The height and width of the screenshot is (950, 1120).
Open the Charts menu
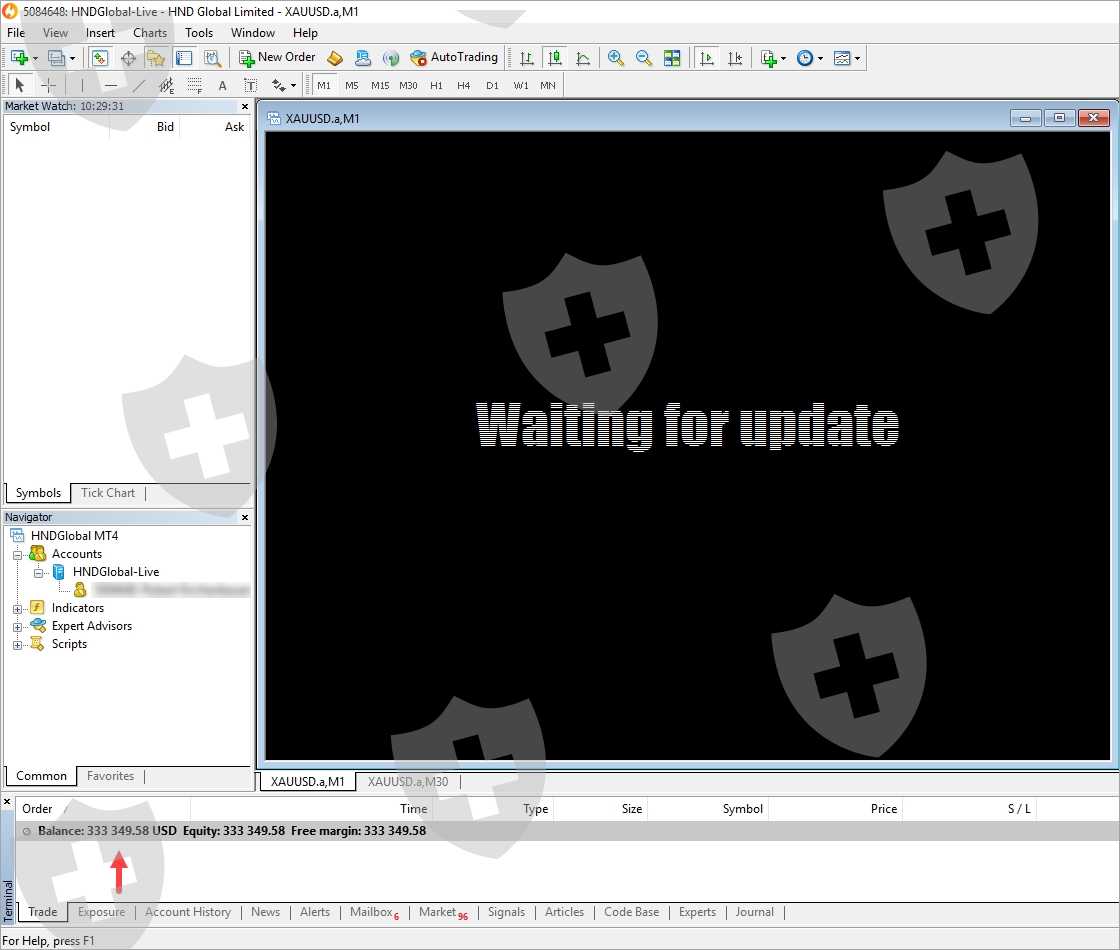(150, 33)
